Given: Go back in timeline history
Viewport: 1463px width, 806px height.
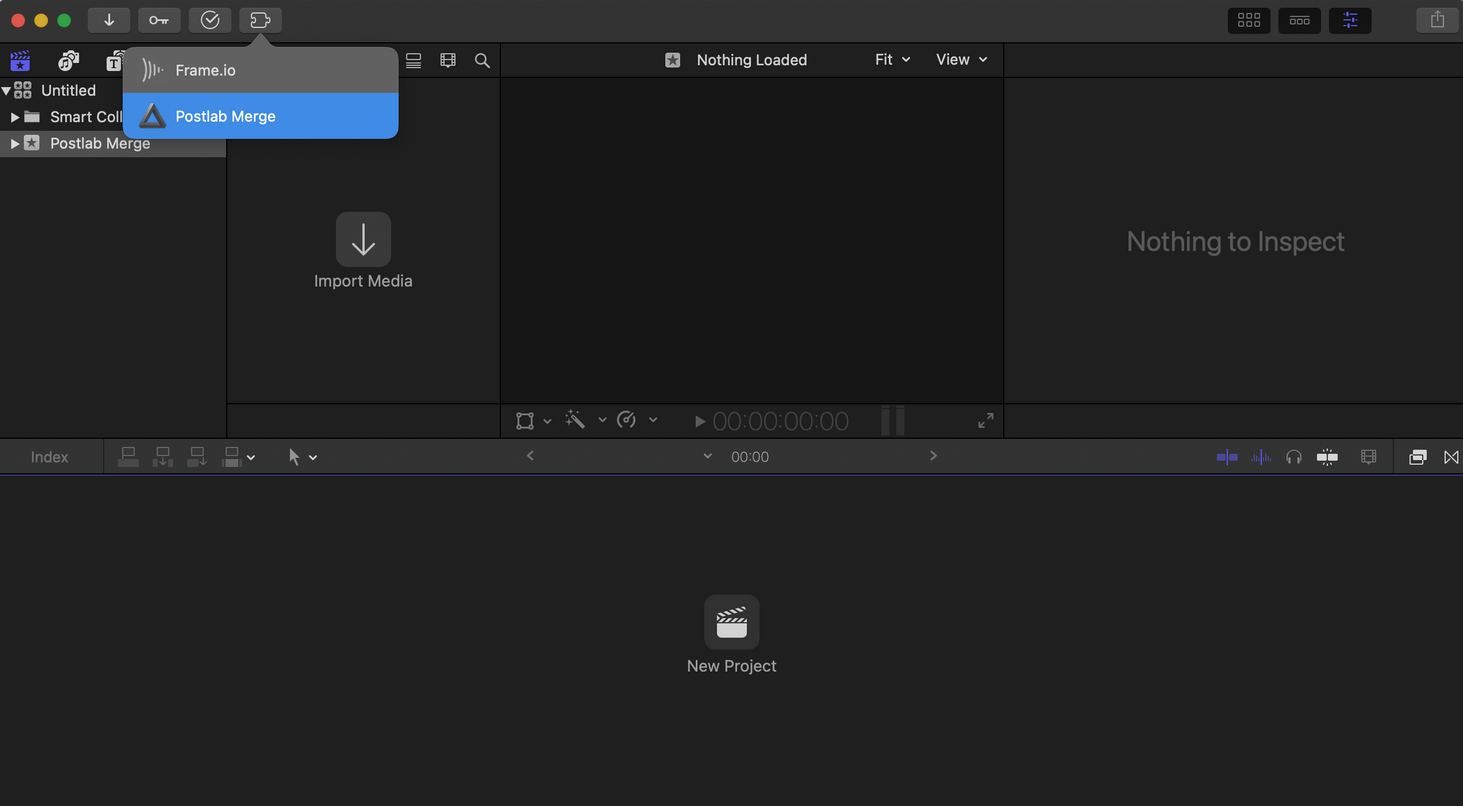Looking at the screenshot, I should coord(530,456).
